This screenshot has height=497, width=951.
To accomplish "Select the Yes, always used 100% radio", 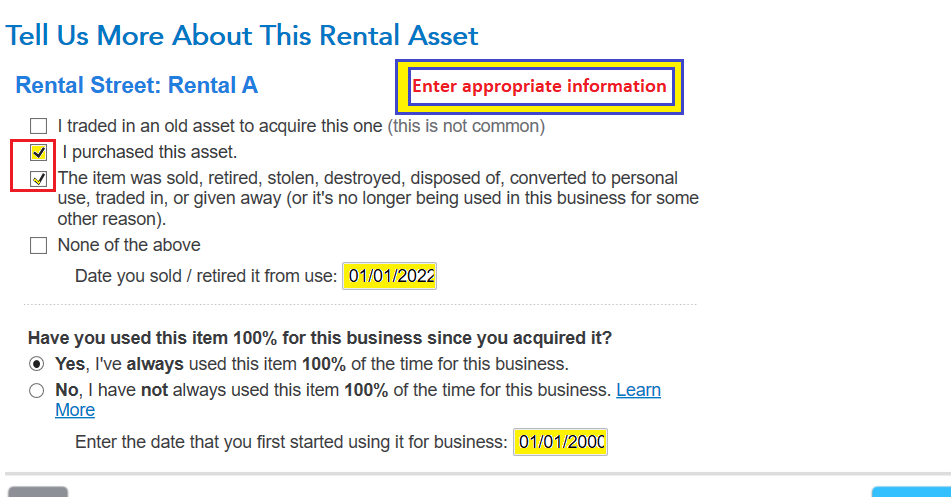I will point(36,364).
